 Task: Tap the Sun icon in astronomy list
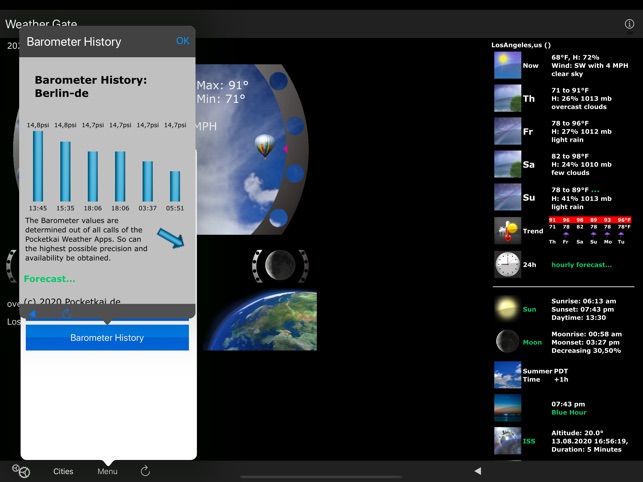pos(507,309)
